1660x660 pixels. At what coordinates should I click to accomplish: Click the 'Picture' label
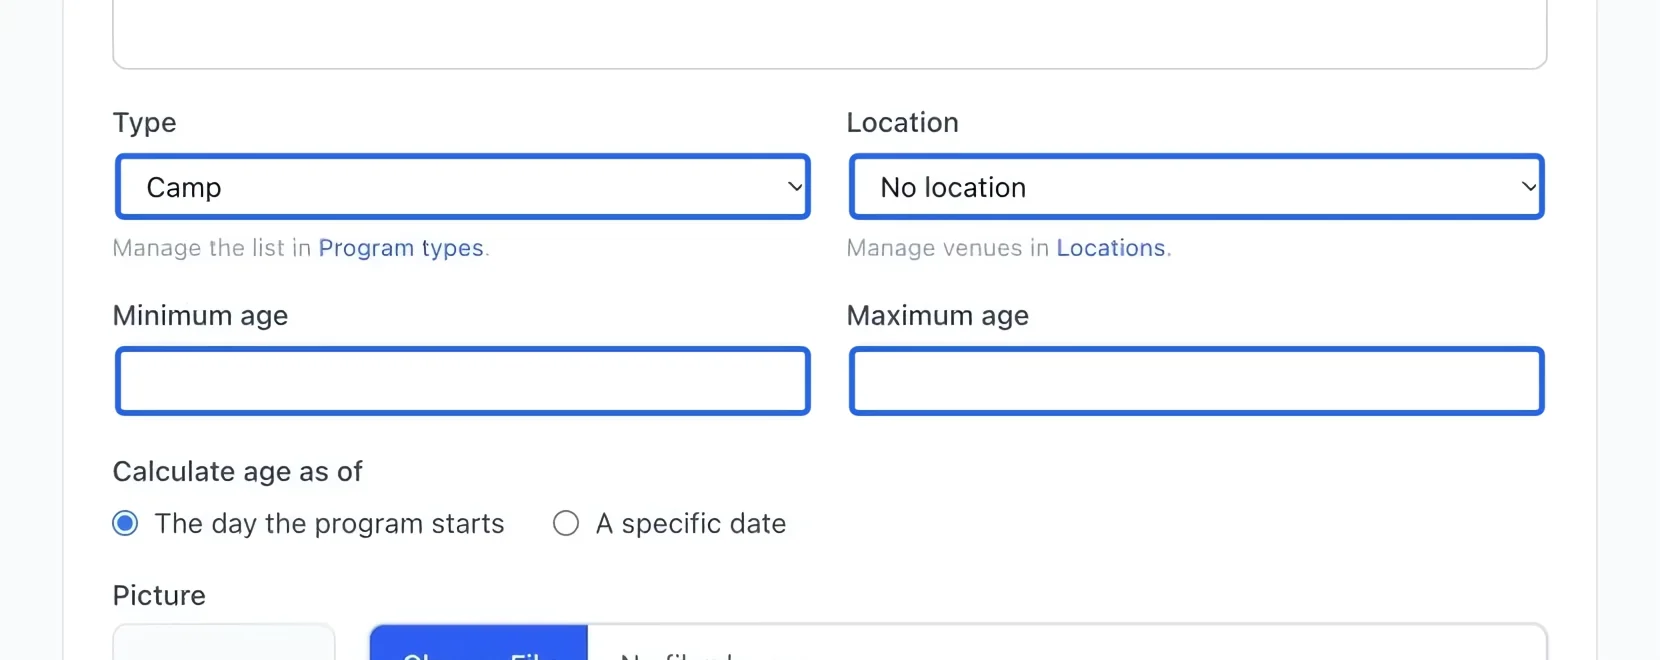[159, 596]
